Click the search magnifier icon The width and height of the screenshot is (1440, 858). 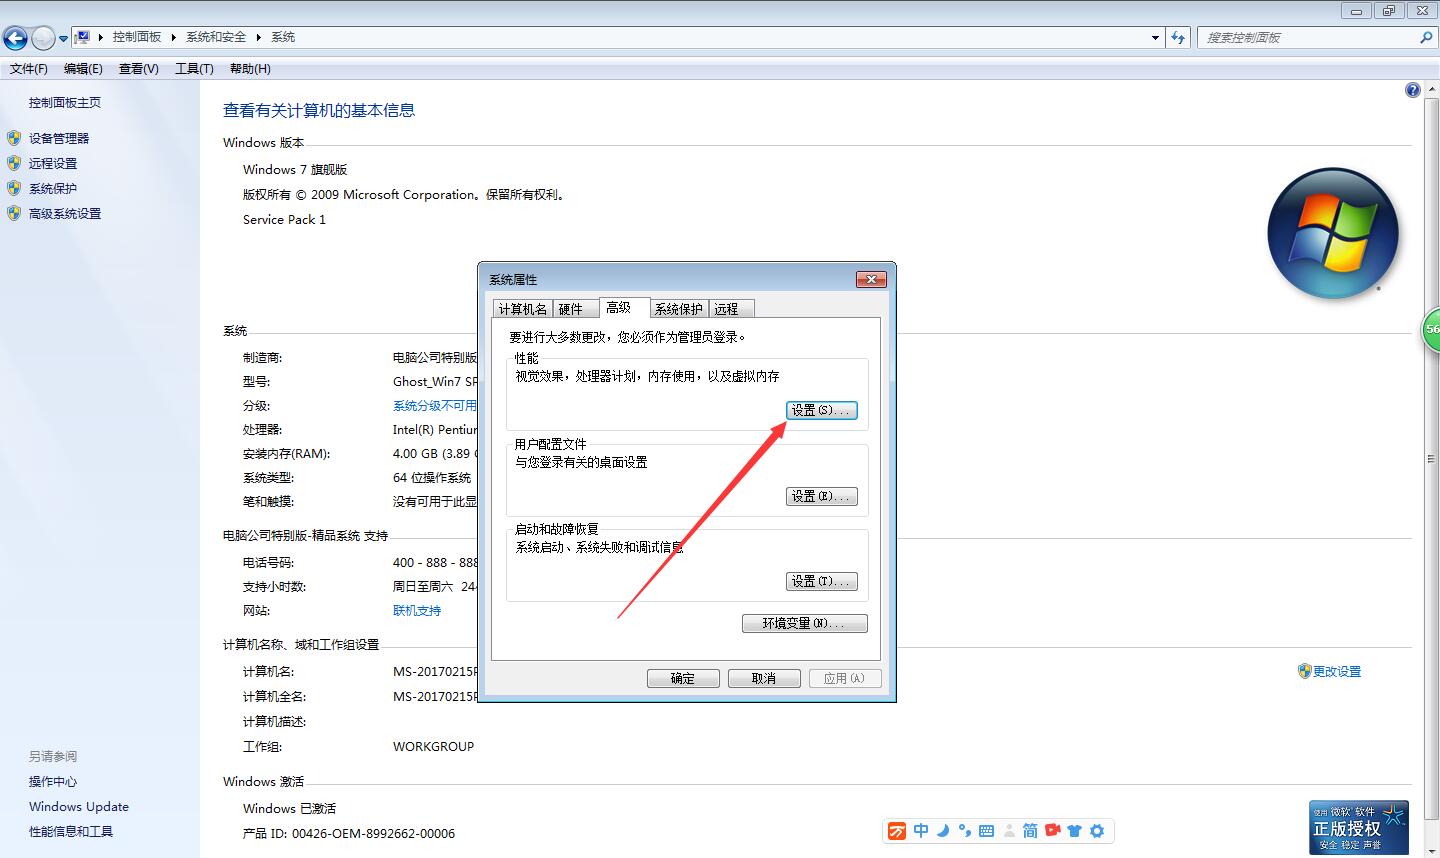1426,37
